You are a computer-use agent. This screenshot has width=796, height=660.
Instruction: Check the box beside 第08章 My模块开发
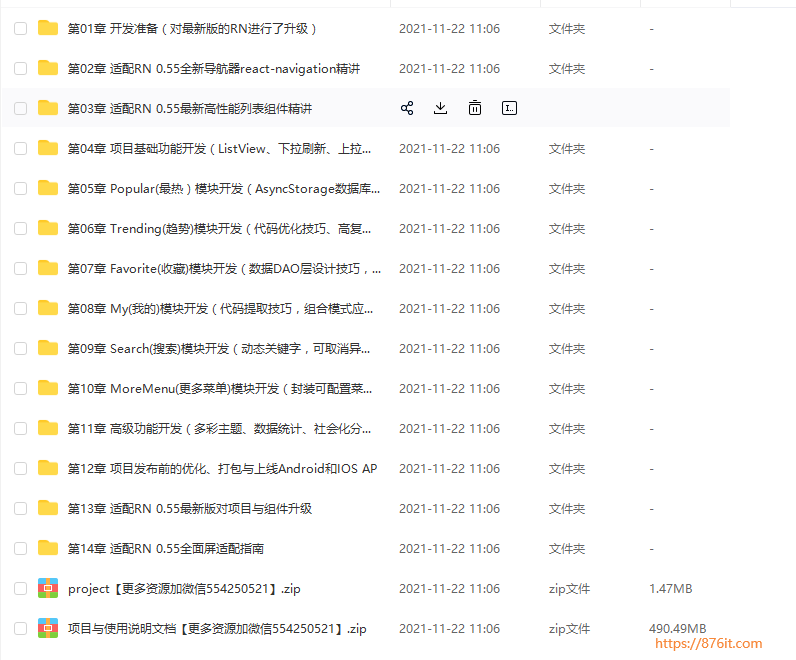click(x=20, y=309)
